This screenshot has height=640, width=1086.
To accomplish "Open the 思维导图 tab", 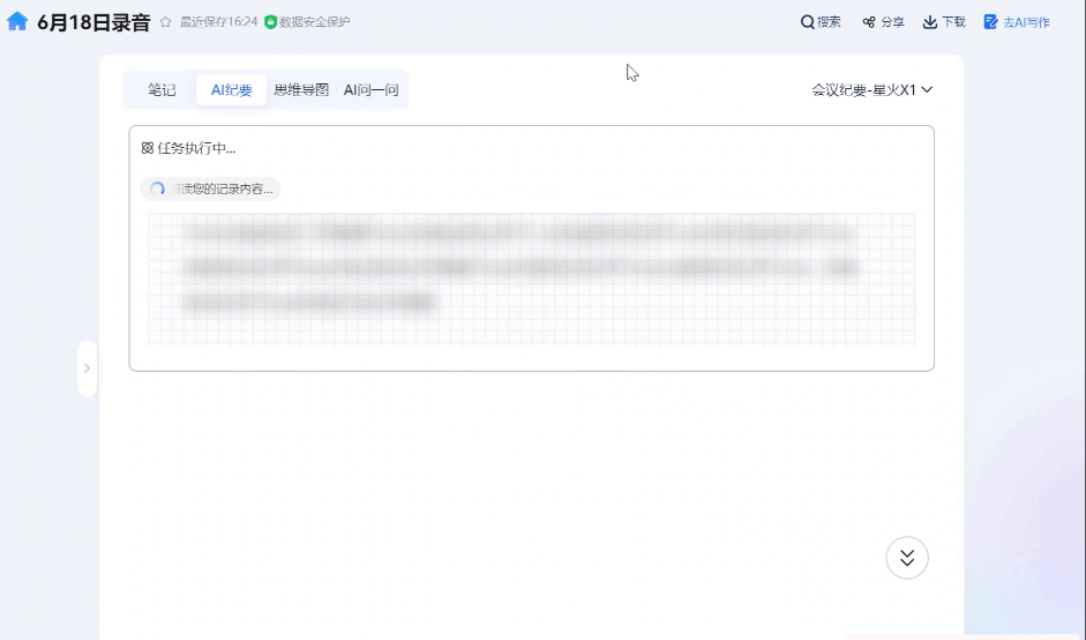I will [301, 90].
